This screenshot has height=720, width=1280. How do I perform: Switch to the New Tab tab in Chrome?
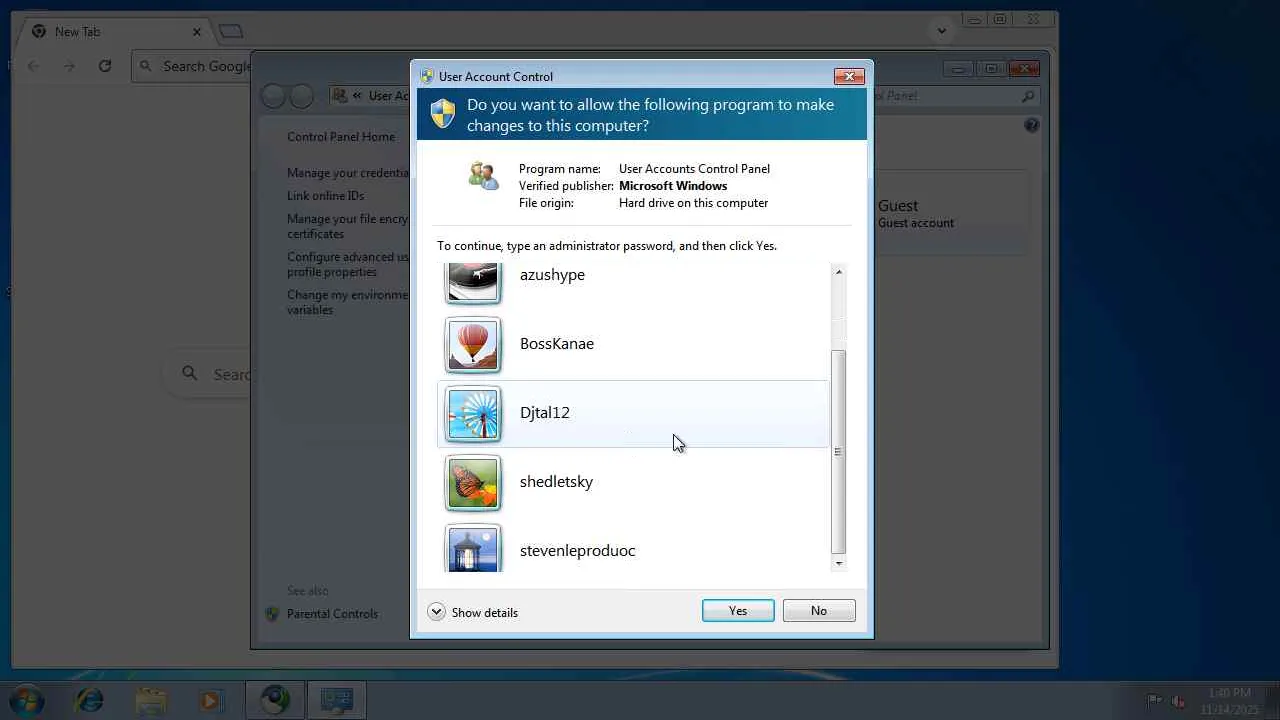[116, 32]
